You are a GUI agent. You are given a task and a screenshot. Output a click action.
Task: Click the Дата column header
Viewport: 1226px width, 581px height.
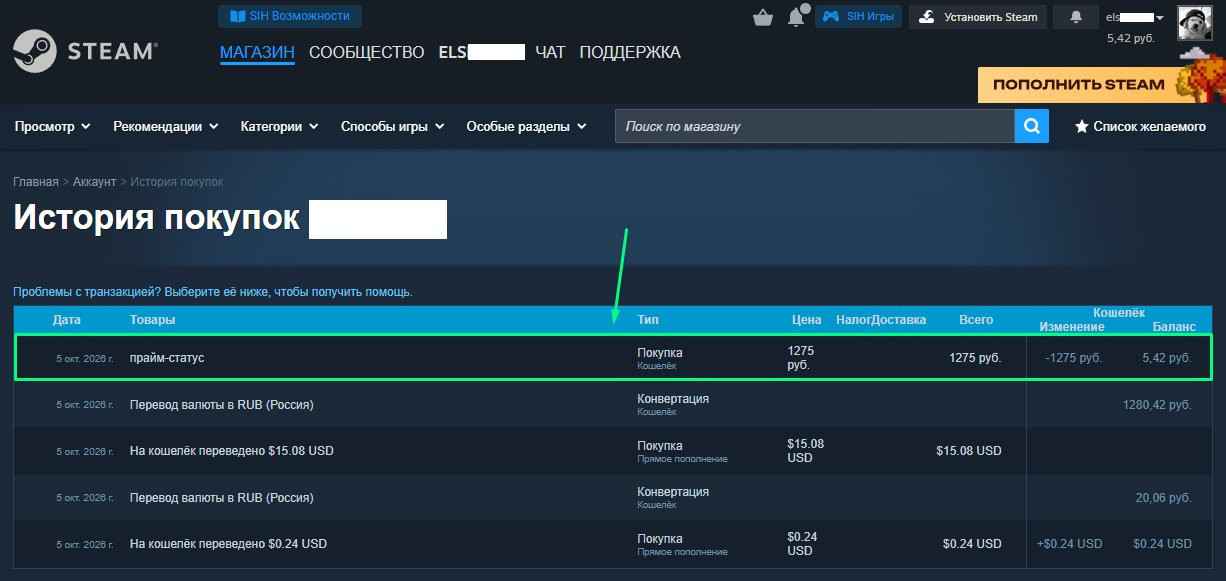click(67, 320)
